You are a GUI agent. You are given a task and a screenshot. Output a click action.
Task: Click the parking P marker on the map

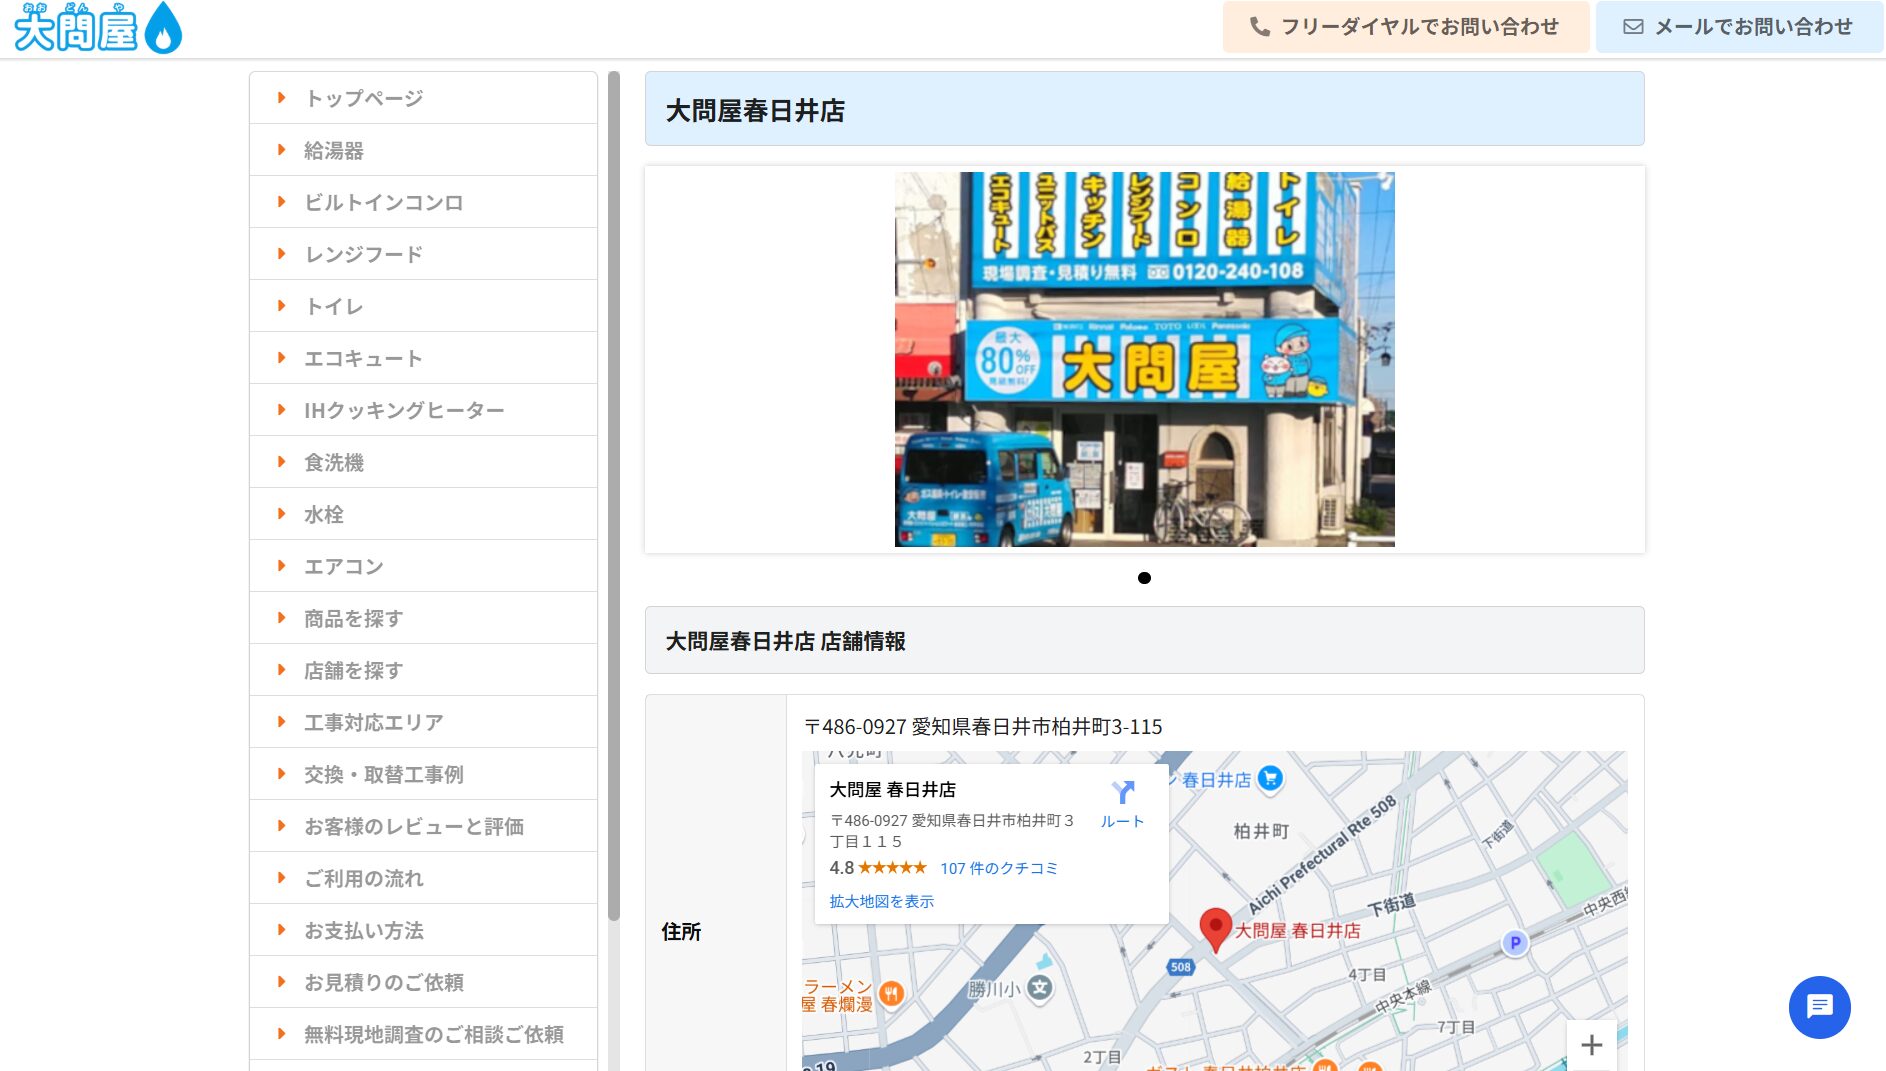click(x=1515, y=942)
